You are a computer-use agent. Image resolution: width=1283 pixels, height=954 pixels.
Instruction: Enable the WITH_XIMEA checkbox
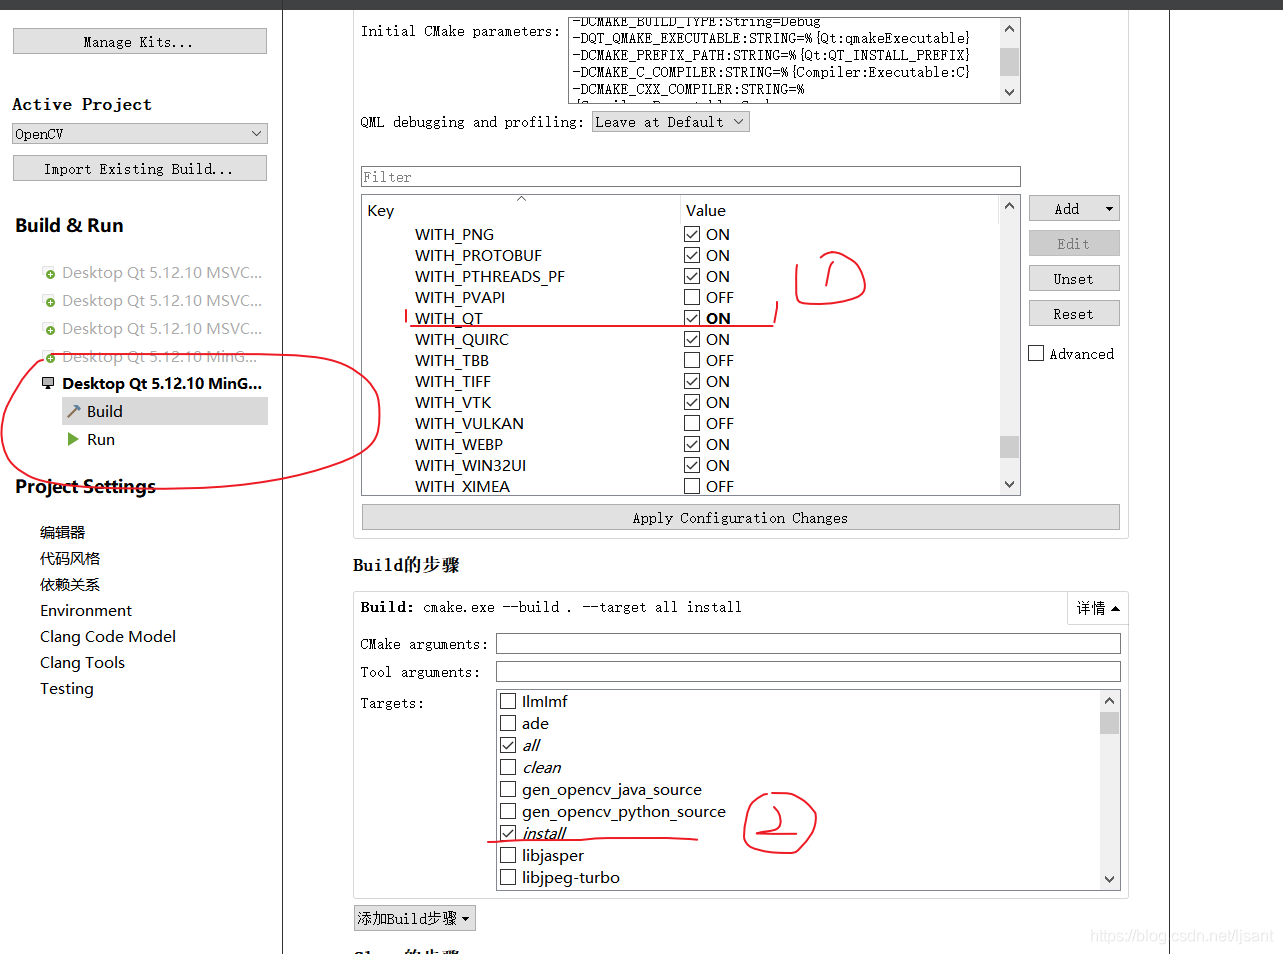point(692,486)
